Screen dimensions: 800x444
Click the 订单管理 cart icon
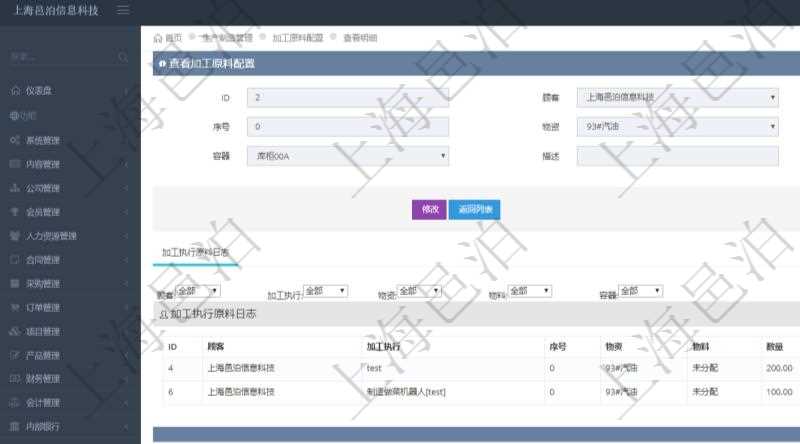(15, 307)
